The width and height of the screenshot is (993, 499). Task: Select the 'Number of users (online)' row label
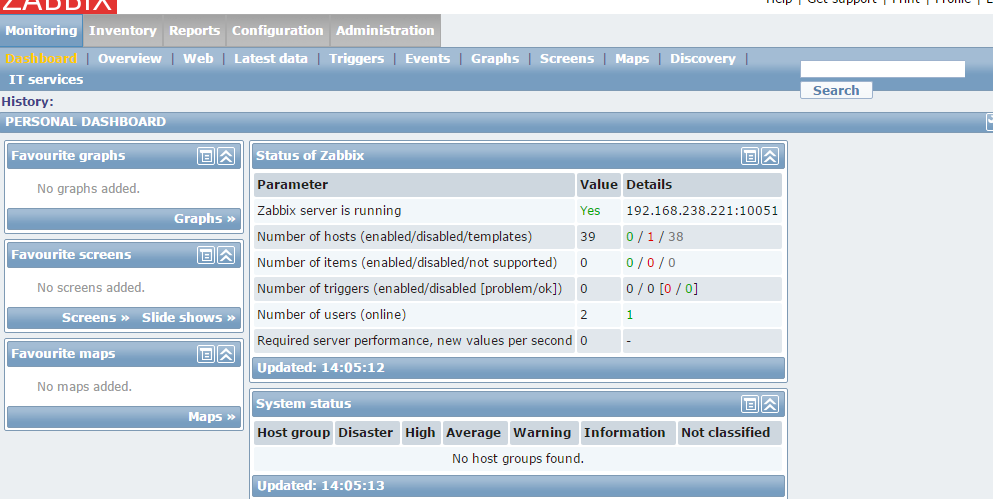331,314
